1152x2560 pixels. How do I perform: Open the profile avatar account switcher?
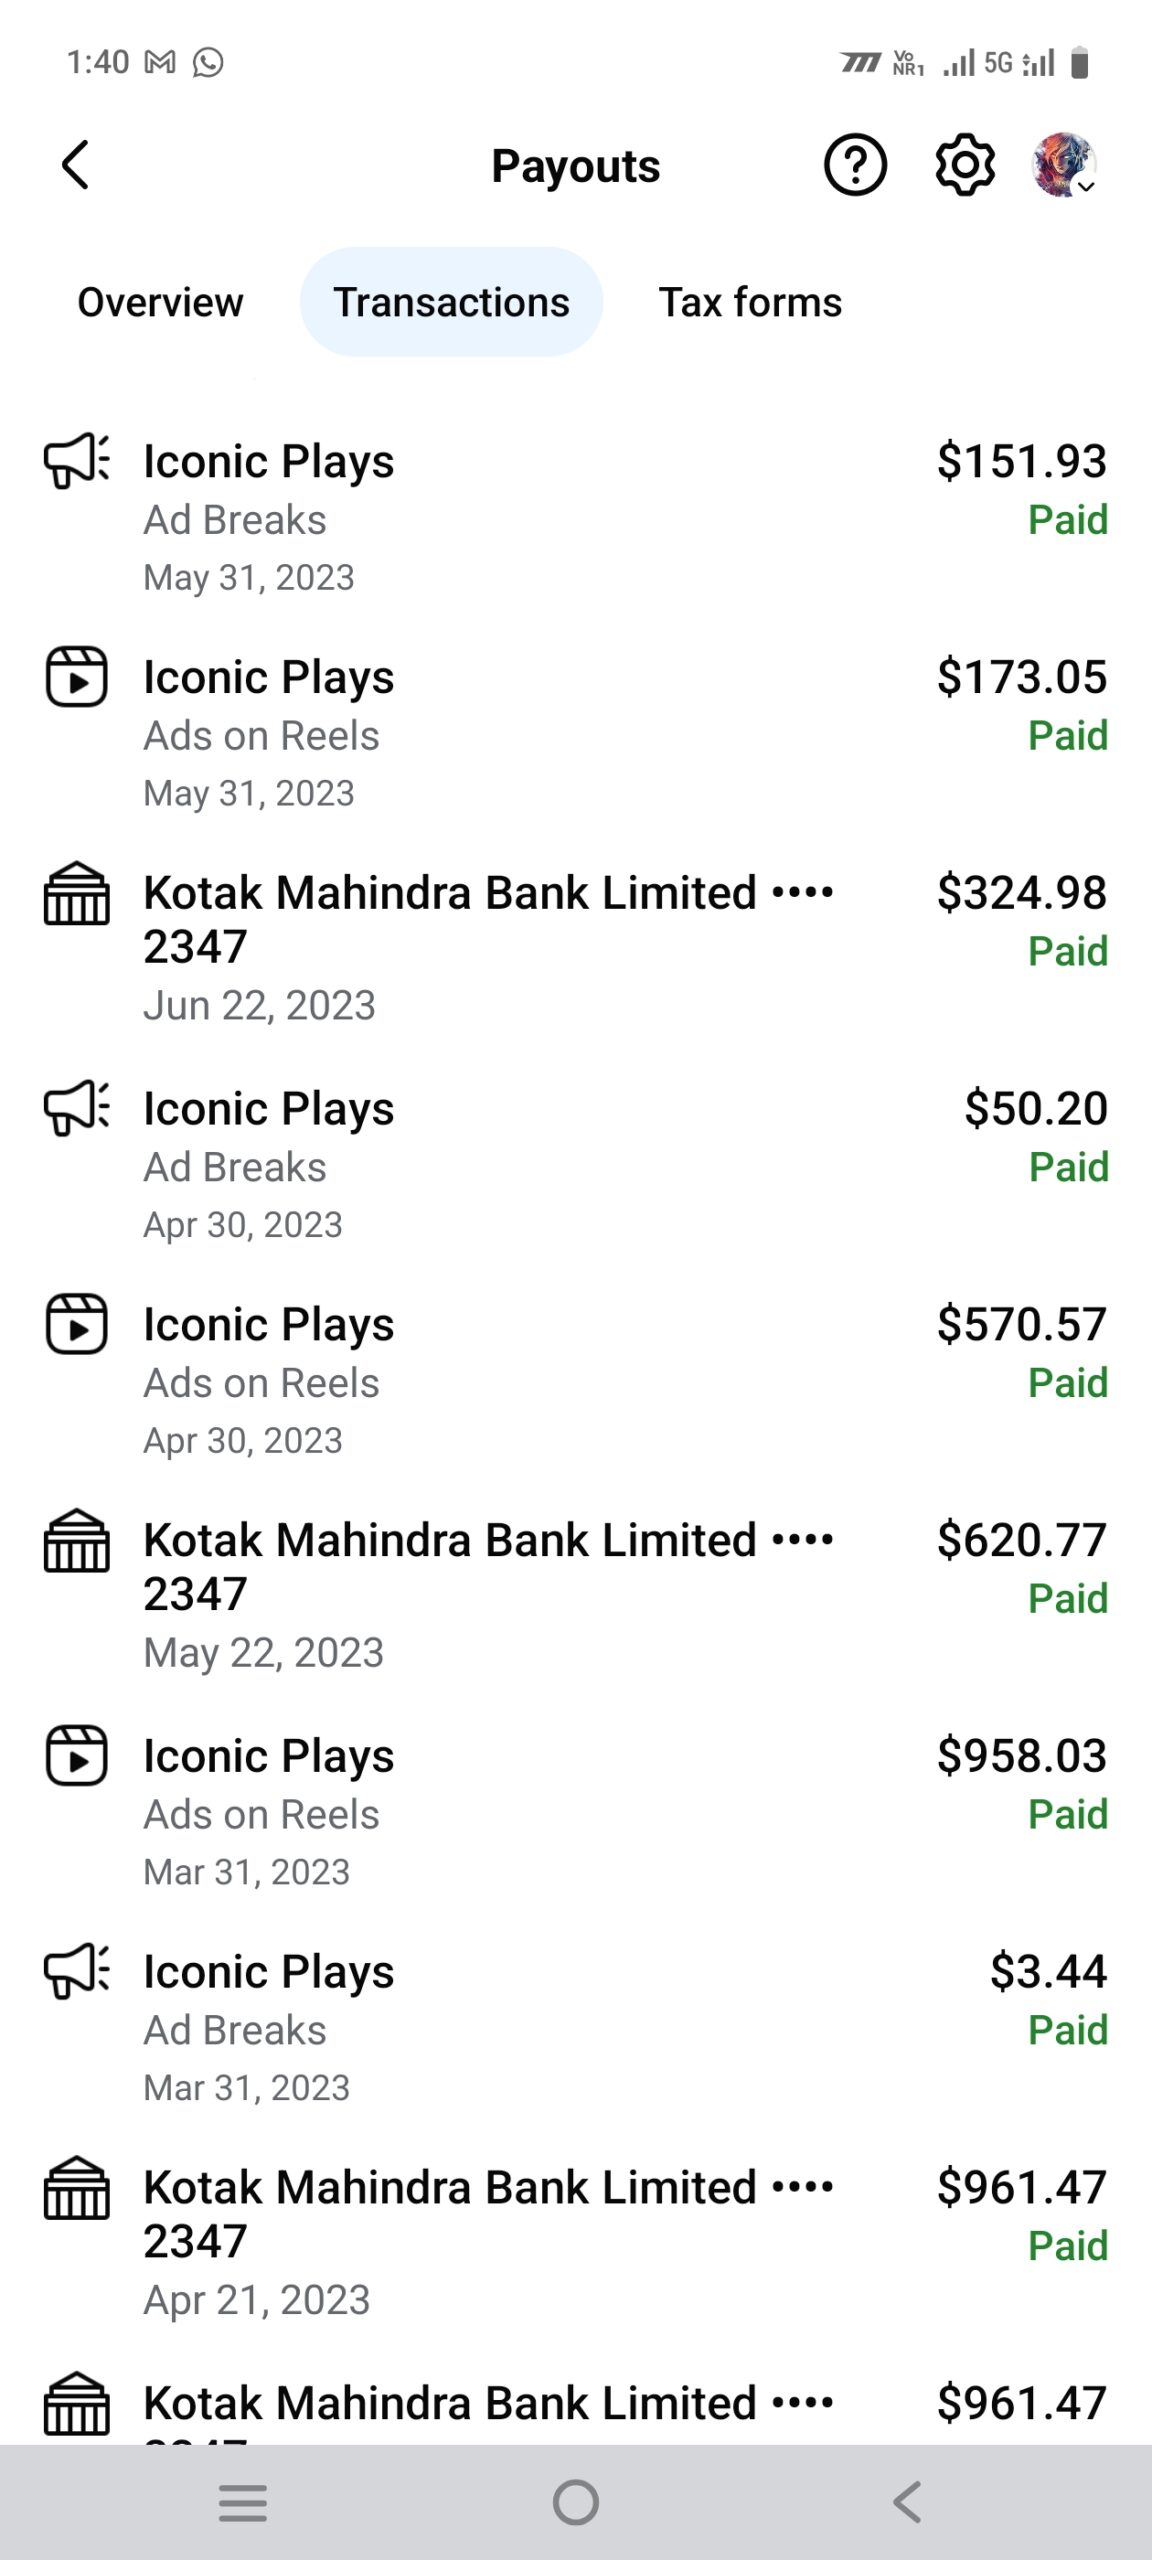(1064, 165)
